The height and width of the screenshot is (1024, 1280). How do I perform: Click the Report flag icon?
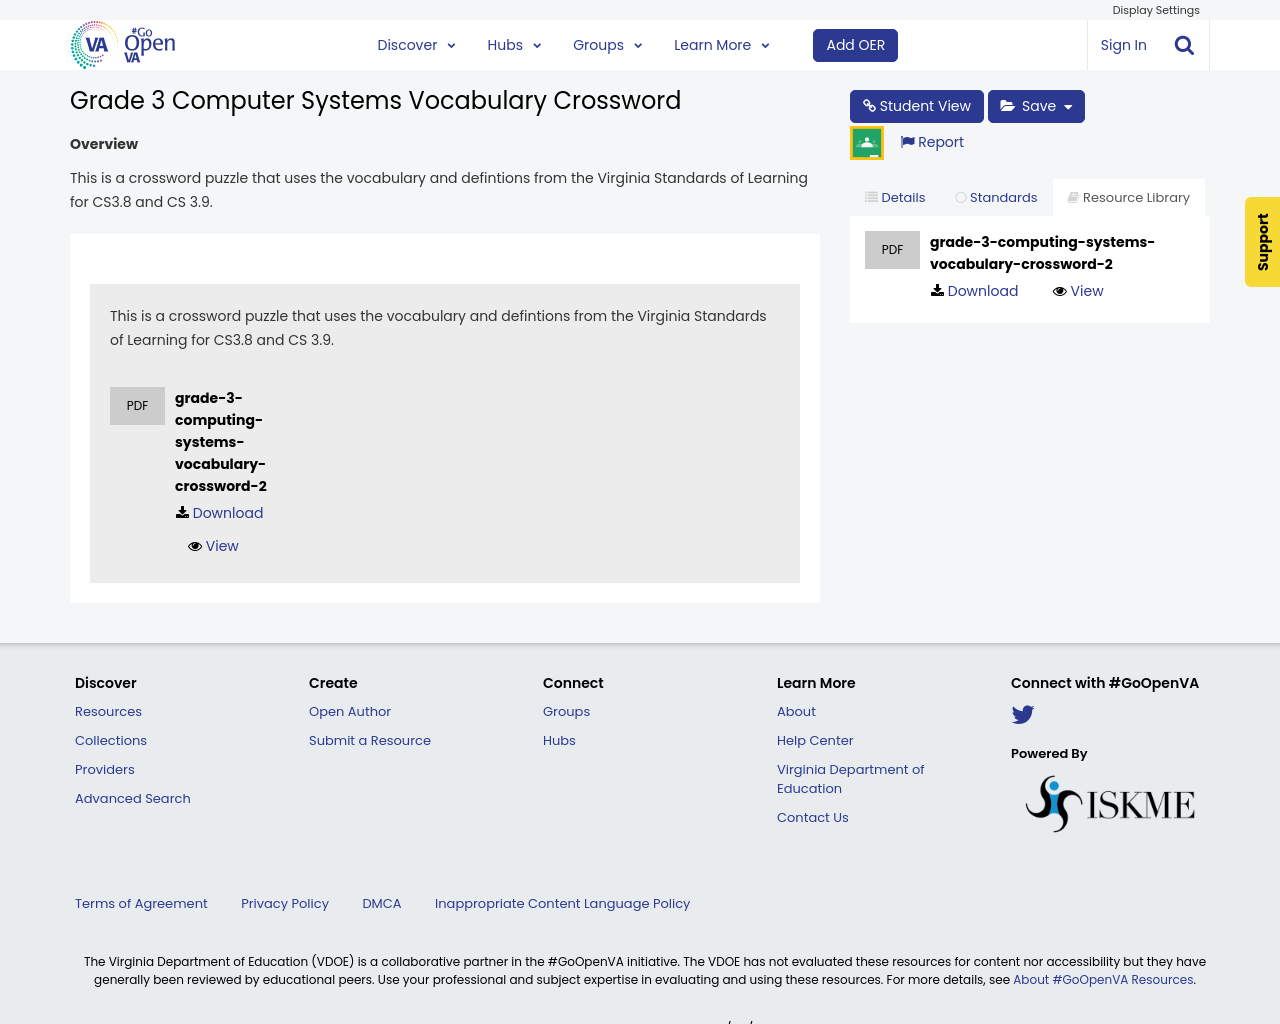coord(907,140)
